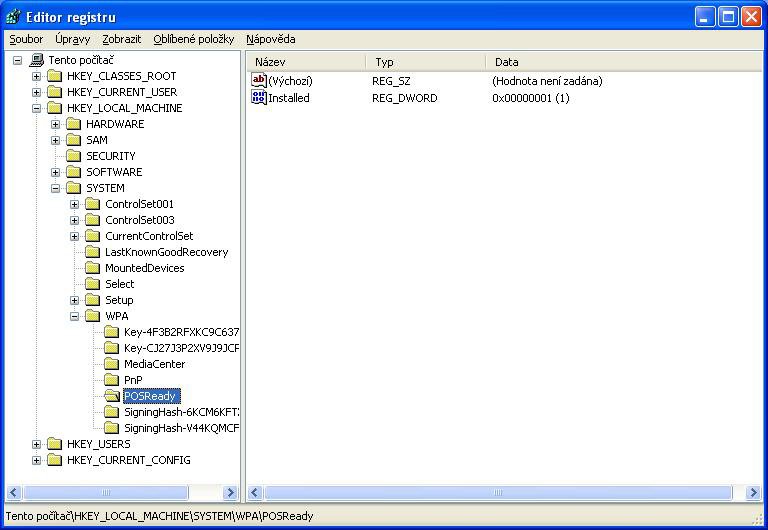Click the PnP folder icon
This screenshot has height=530, width=768.
click(112, 380)
